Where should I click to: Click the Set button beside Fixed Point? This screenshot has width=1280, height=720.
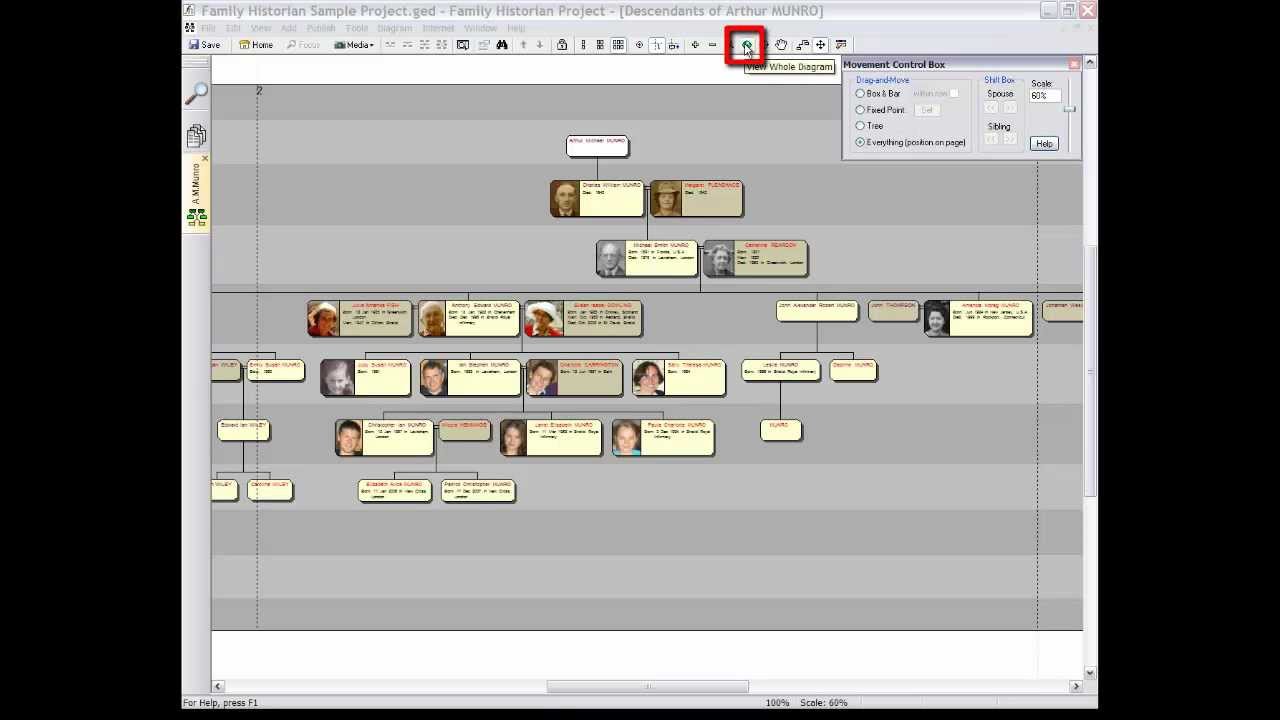coord(927,110)
